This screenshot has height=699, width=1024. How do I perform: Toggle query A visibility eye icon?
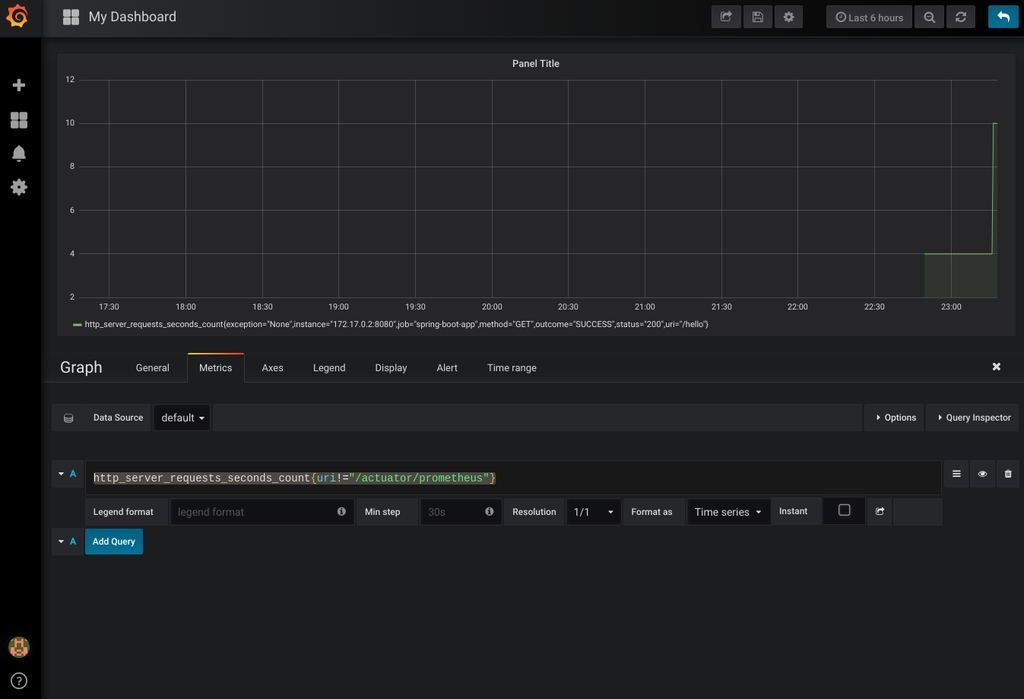pyautogui.click(x=982, y=474)
